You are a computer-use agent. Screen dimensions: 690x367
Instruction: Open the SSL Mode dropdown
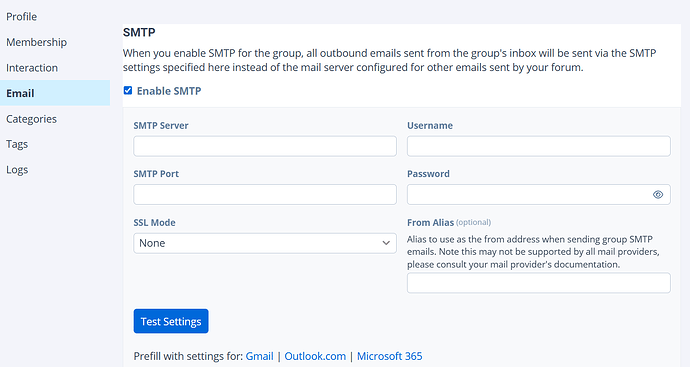pyautogui.click(x=265, y=243)
